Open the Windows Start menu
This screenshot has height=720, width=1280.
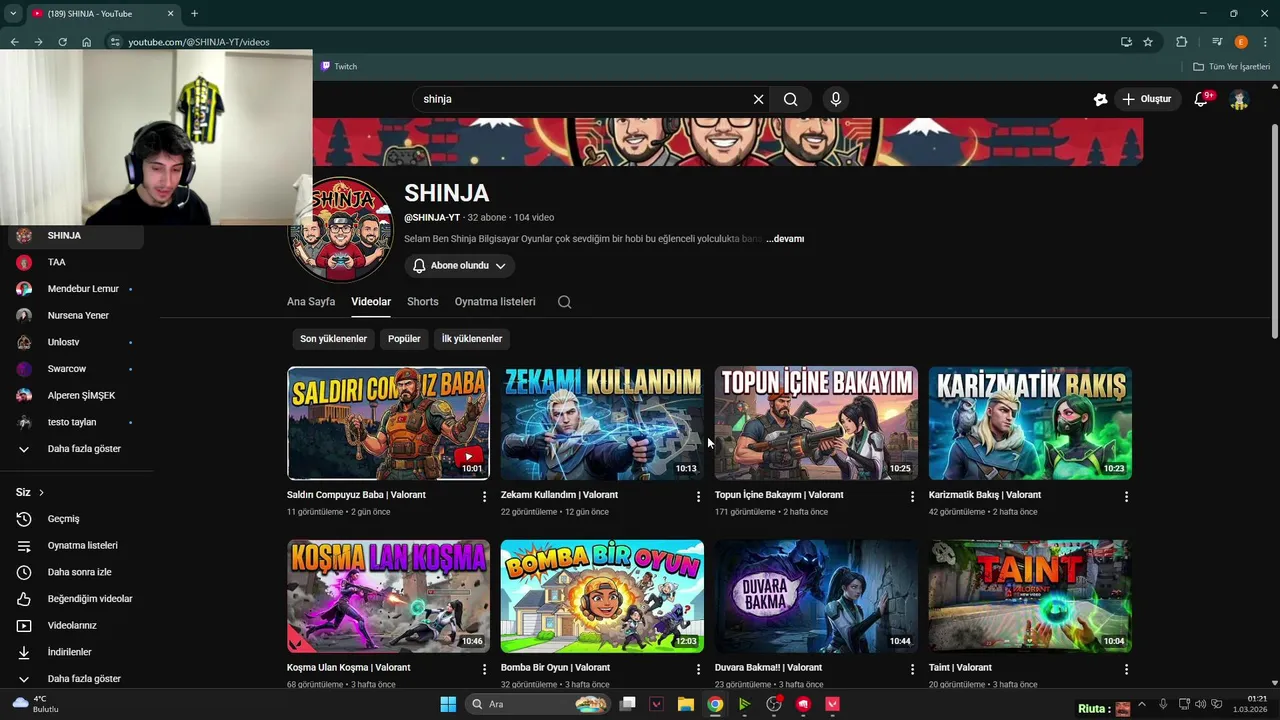[448, 704]
